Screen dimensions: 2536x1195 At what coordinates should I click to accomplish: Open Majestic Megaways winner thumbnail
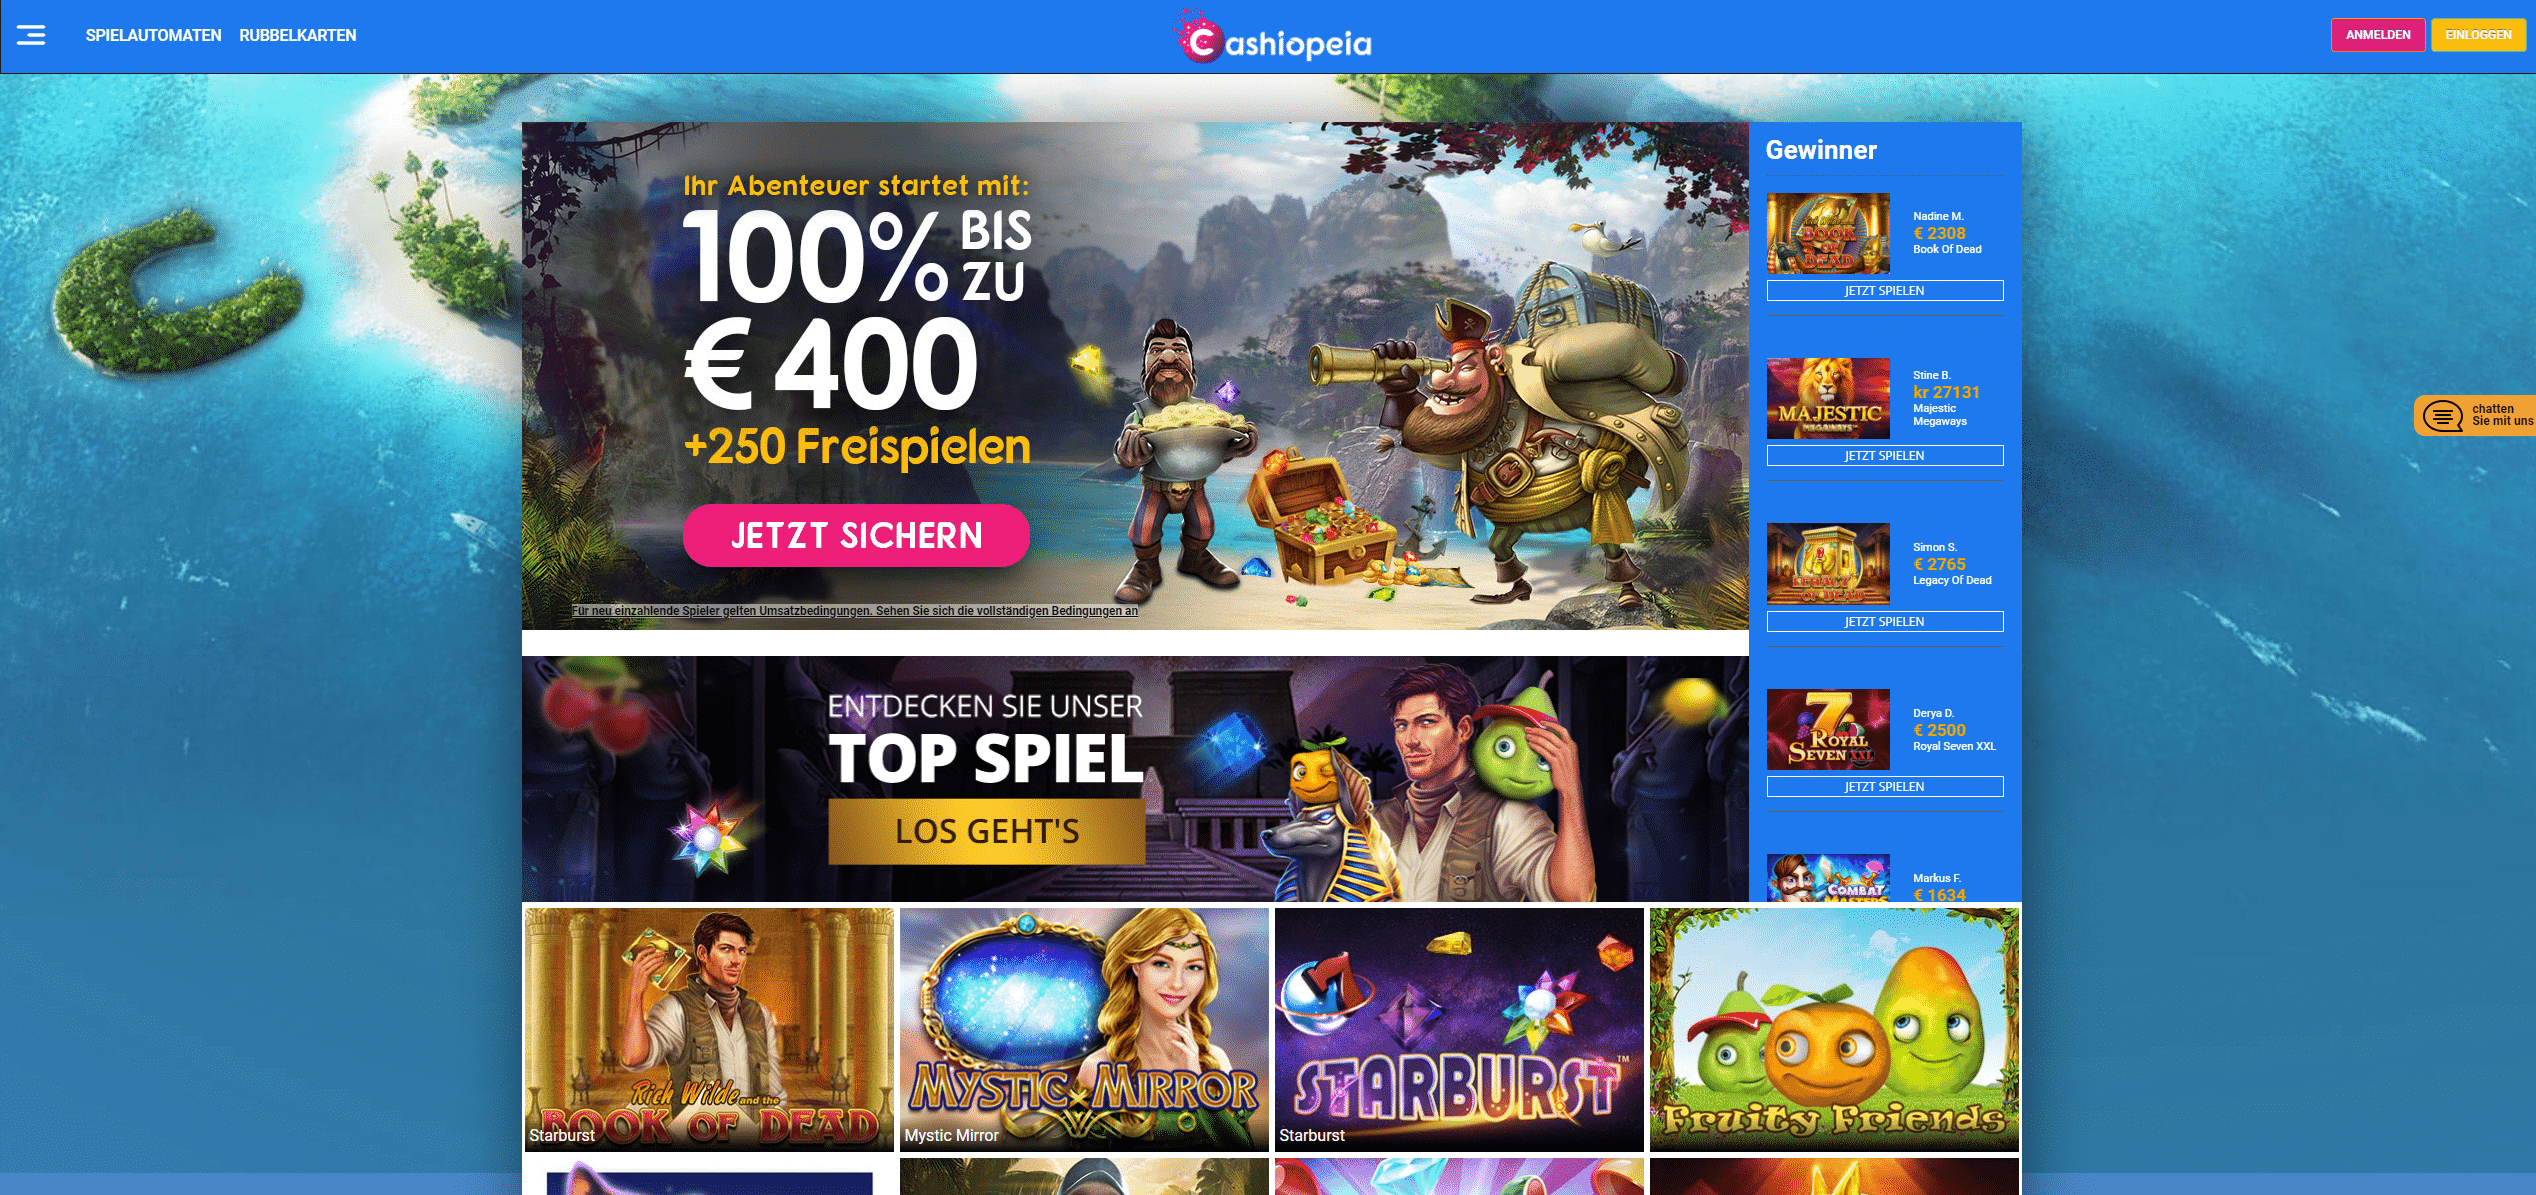click(x=1828, y=398)
